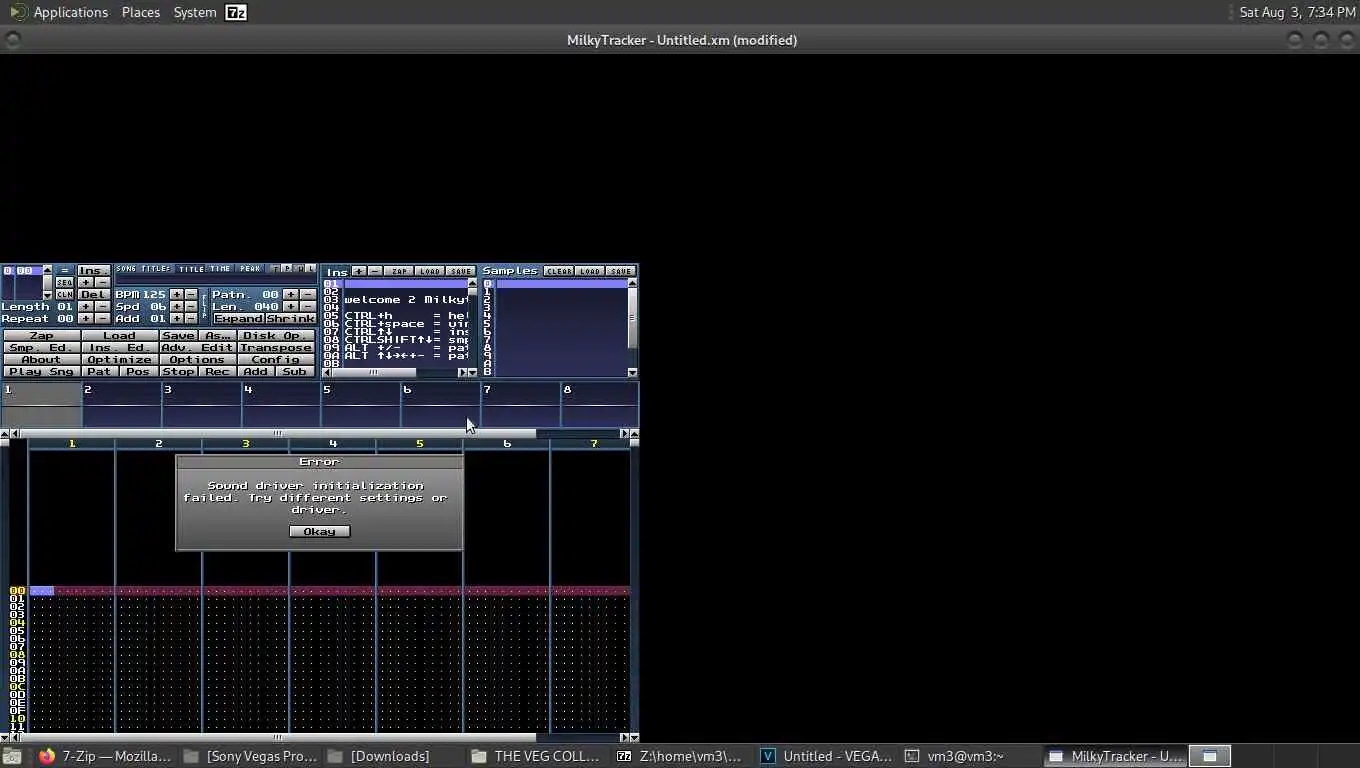Image resolution: width=1360 pixels, height=768 pixels.
Task: Click Samples CLEAR button
Action: (x=559, y=271)
